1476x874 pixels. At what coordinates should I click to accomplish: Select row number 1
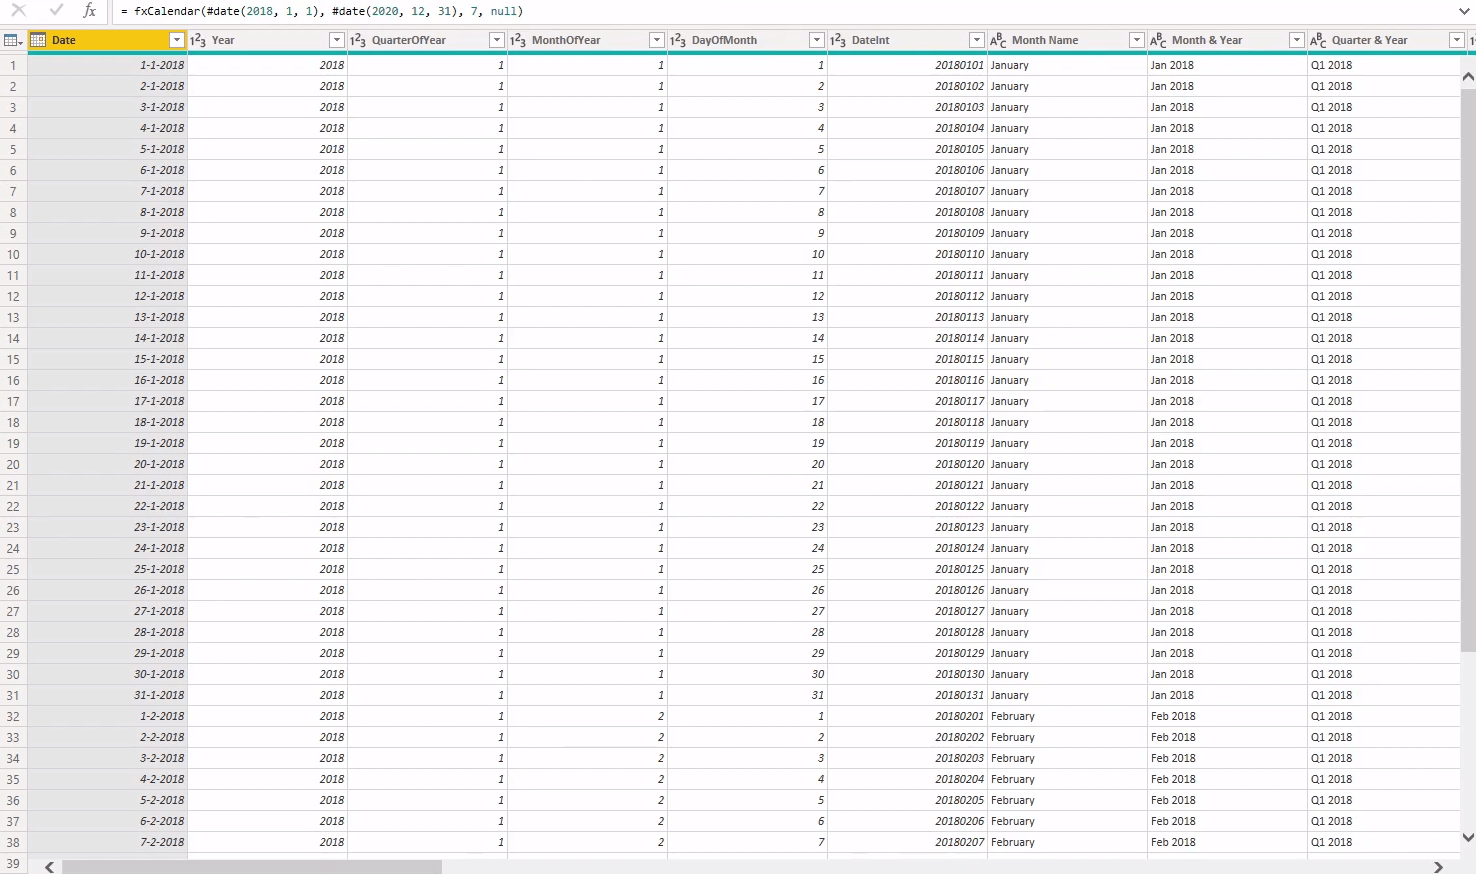coord(13,65)
